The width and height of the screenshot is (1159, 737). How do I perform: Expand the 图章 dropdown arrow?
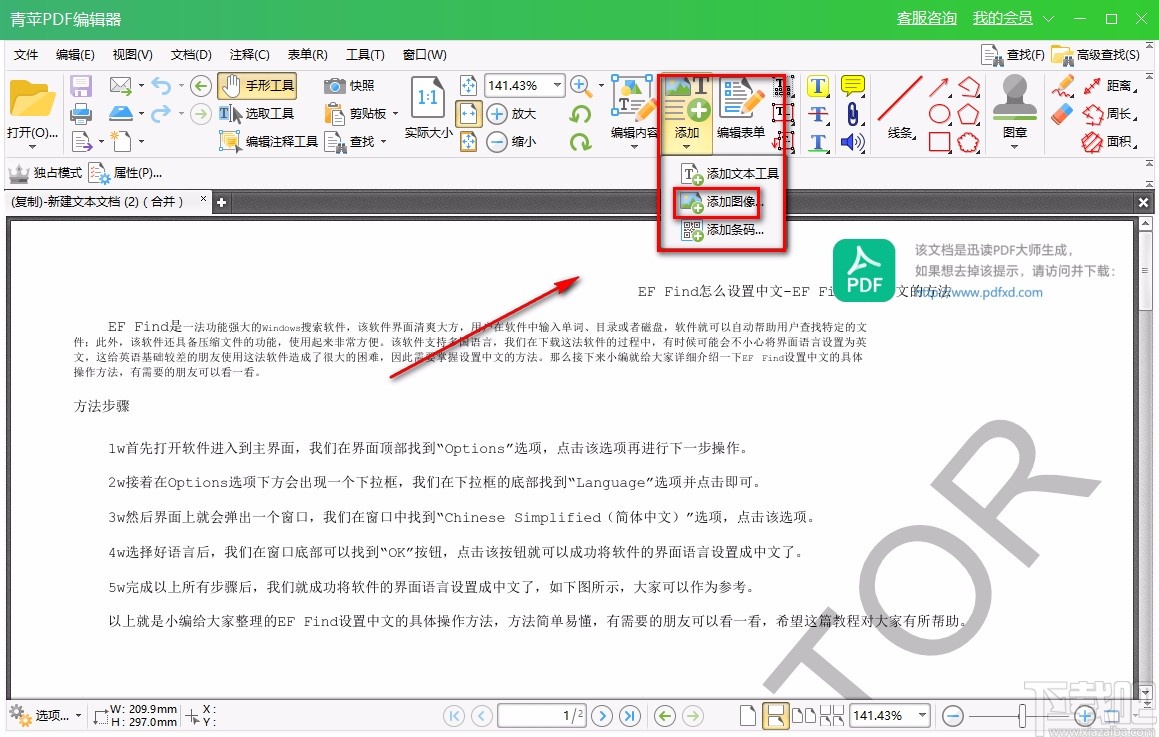click(1014, 146)
